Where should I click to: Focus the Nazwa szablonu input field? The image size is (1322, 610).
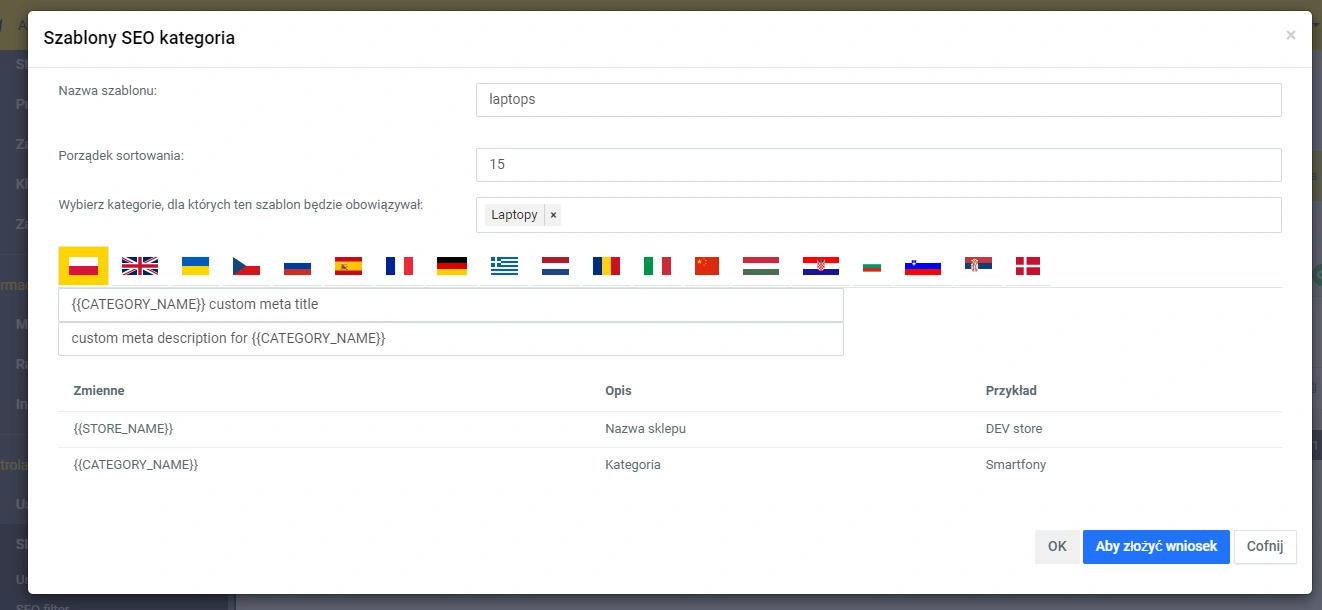pos(878,100)
